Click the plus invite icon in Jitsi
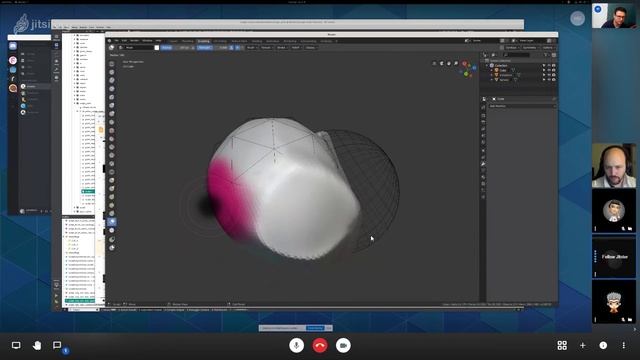The image size is (640, 360). click(x=582, y=345)
